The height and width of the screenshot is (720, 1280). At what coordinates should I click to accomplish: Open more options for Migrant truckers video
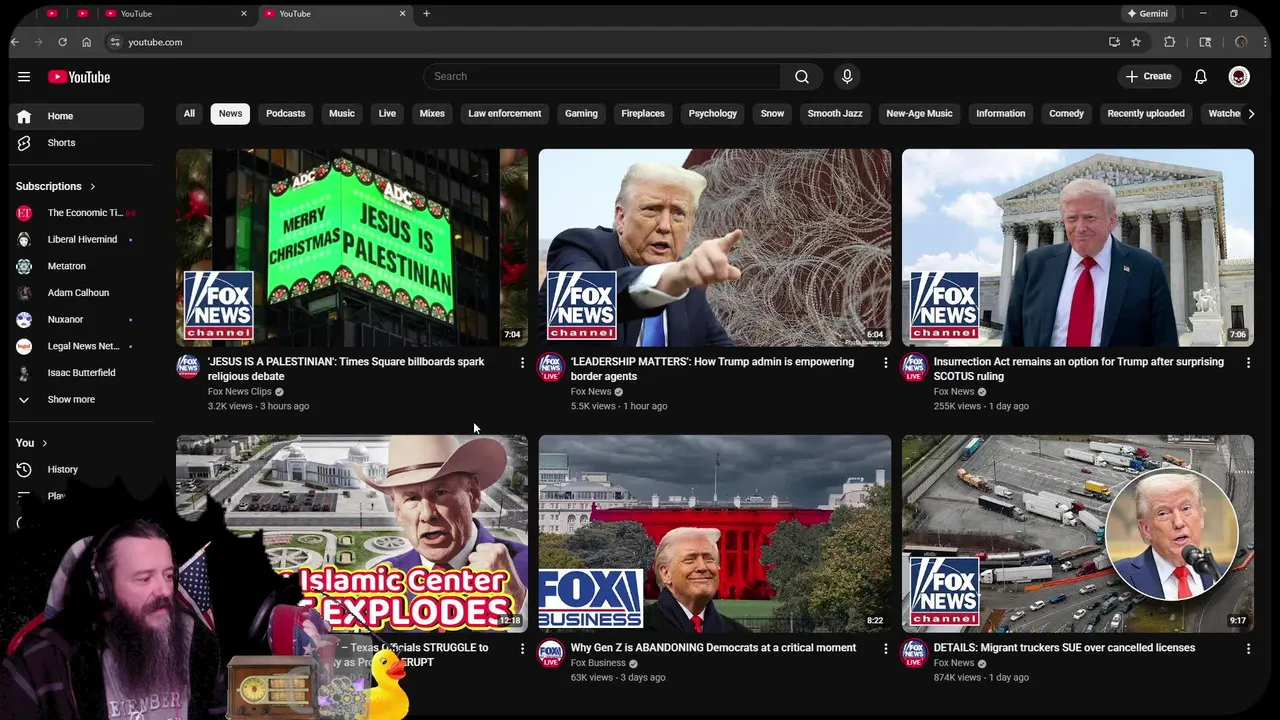(1248, 649)
